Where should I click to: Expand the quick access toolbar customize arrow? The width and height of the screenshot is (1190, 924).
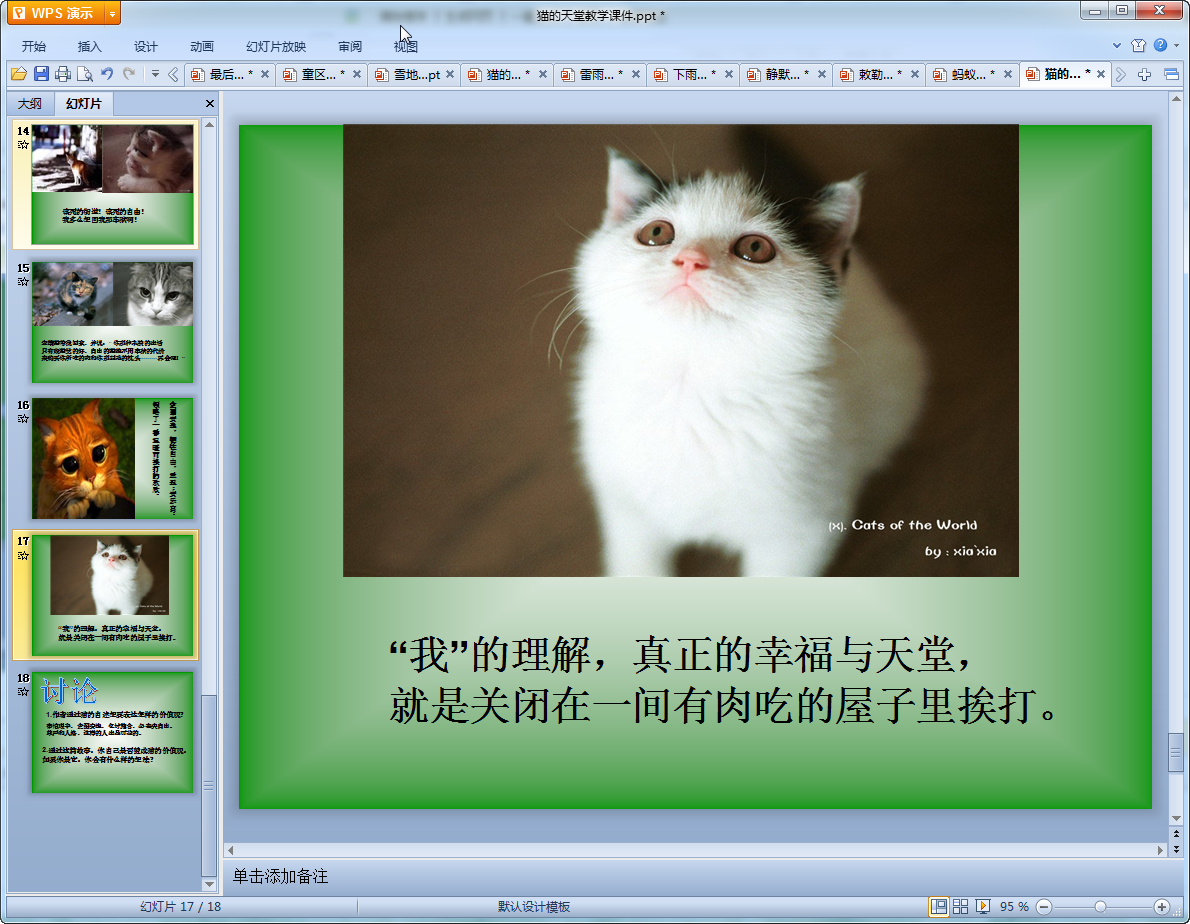(155, 74)
